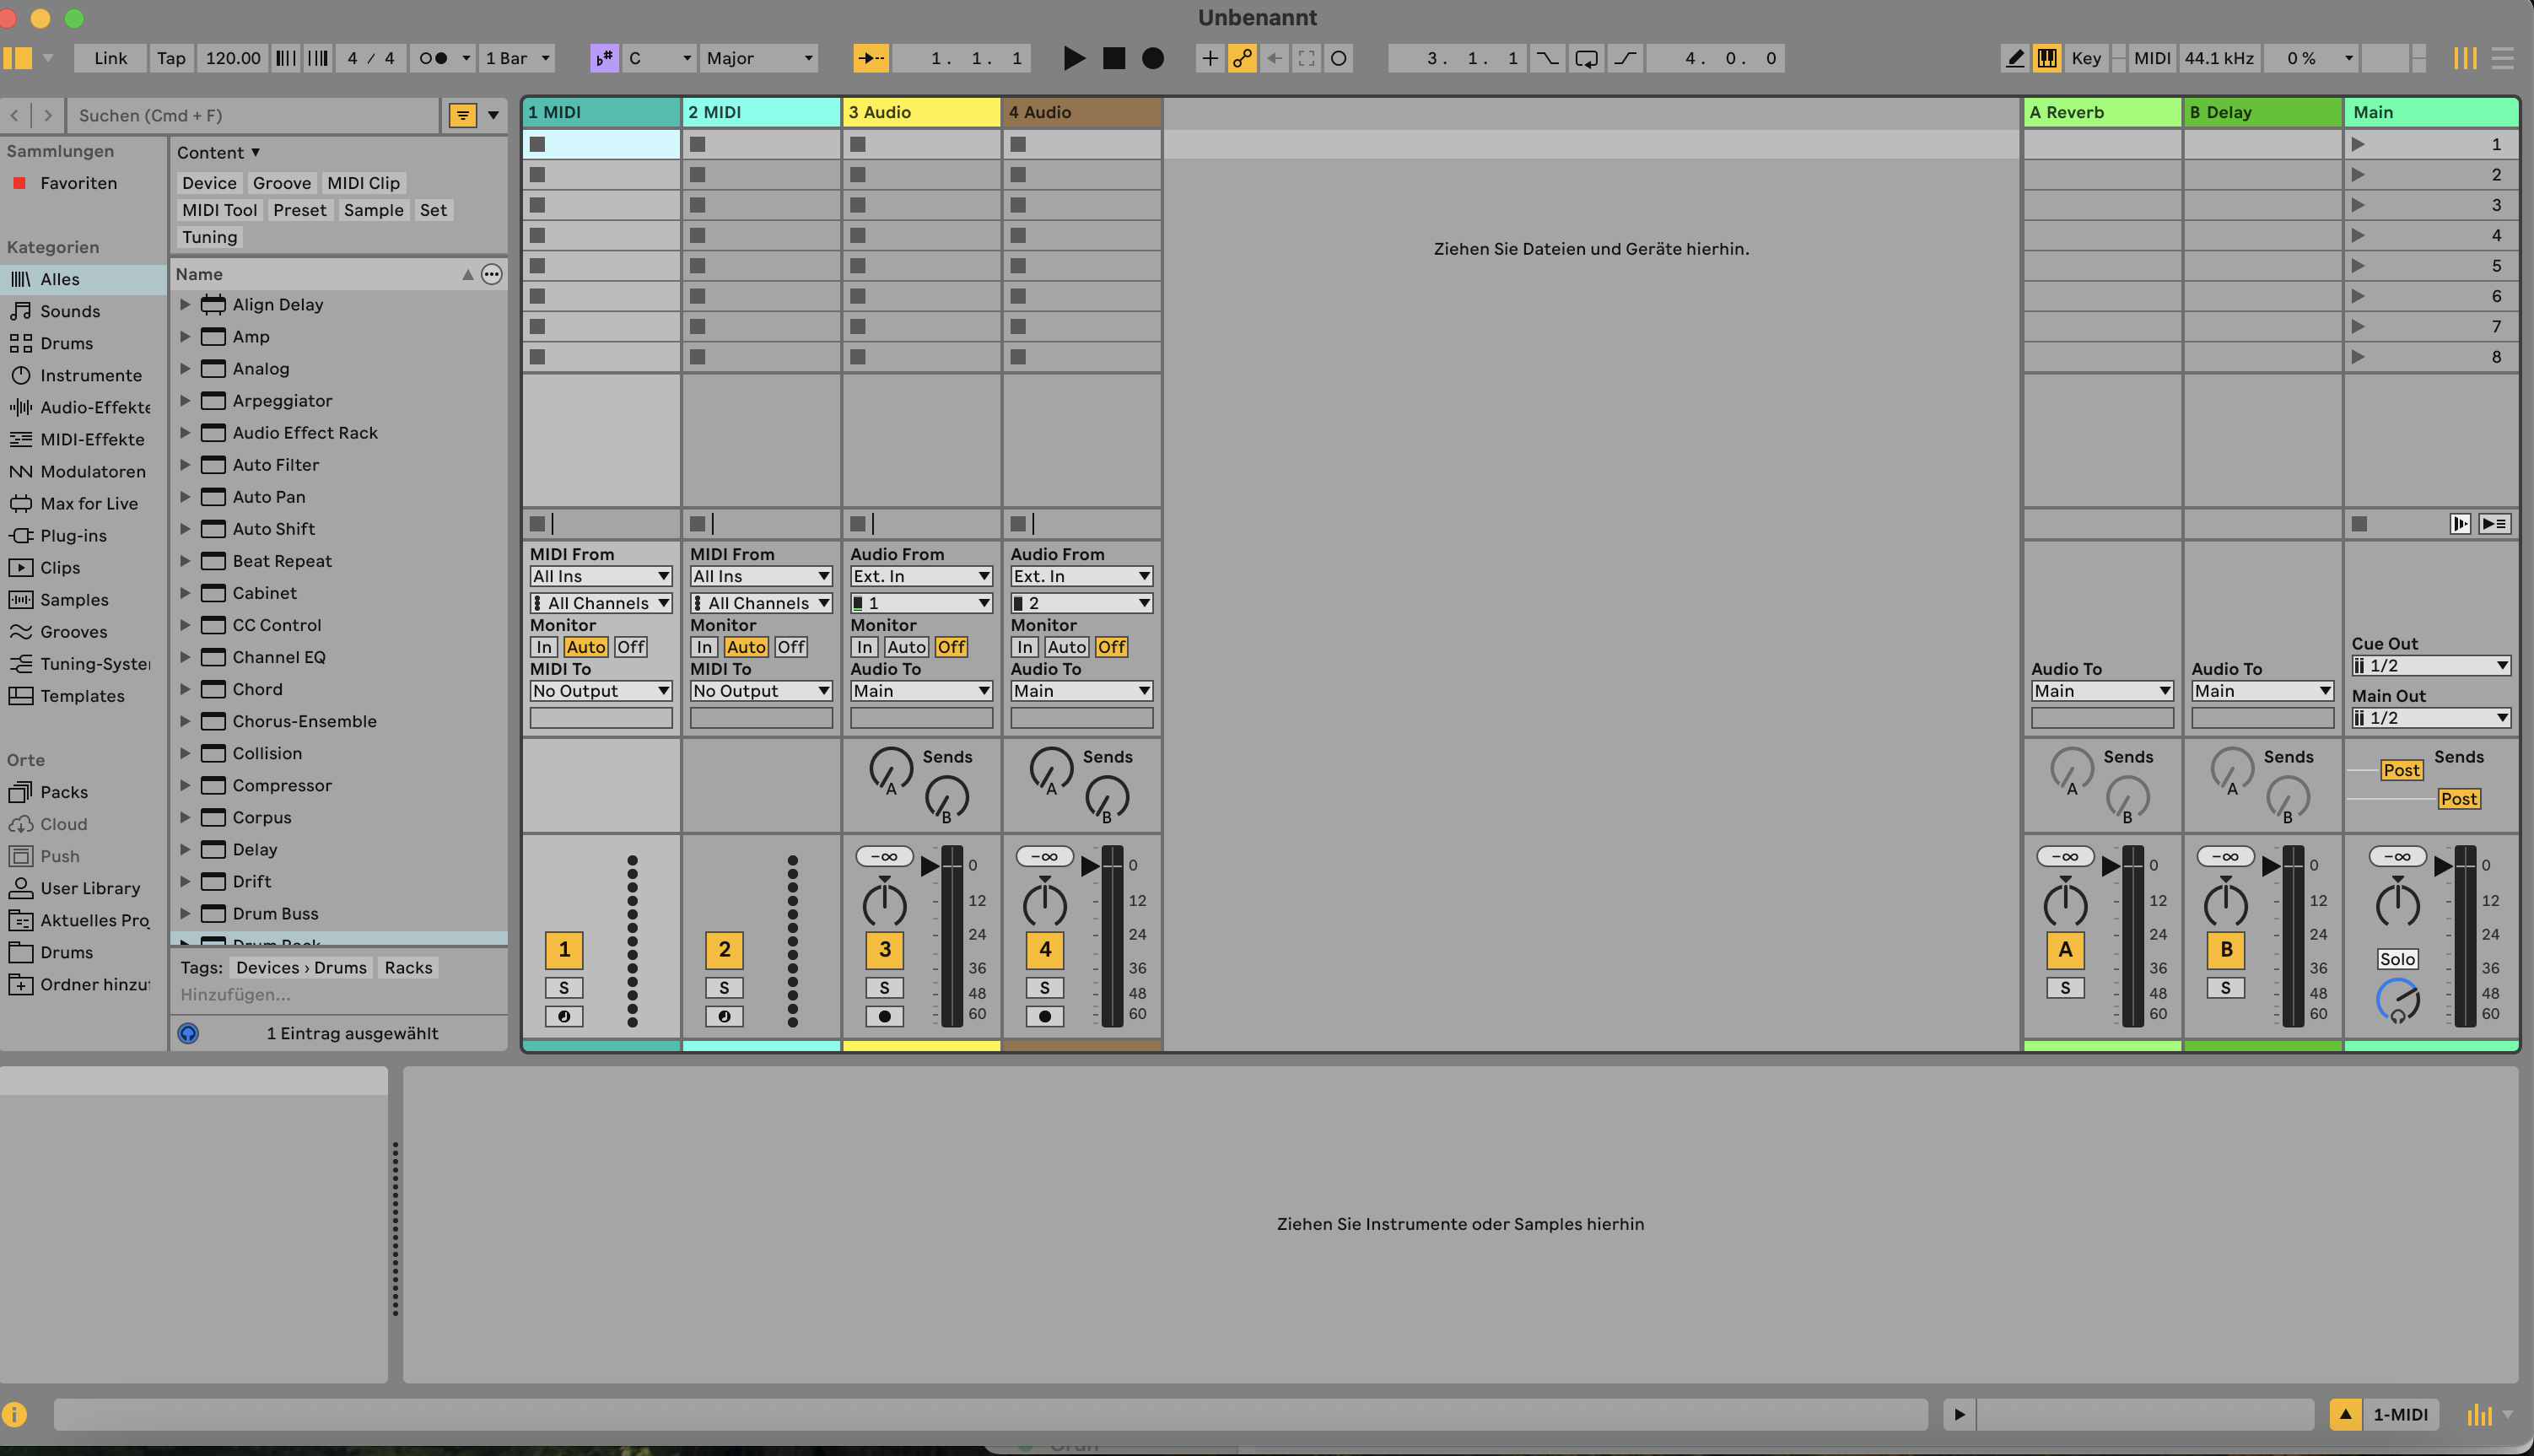
Task: Set 2 MIDI monitor to Off
Action: point(791,647)
